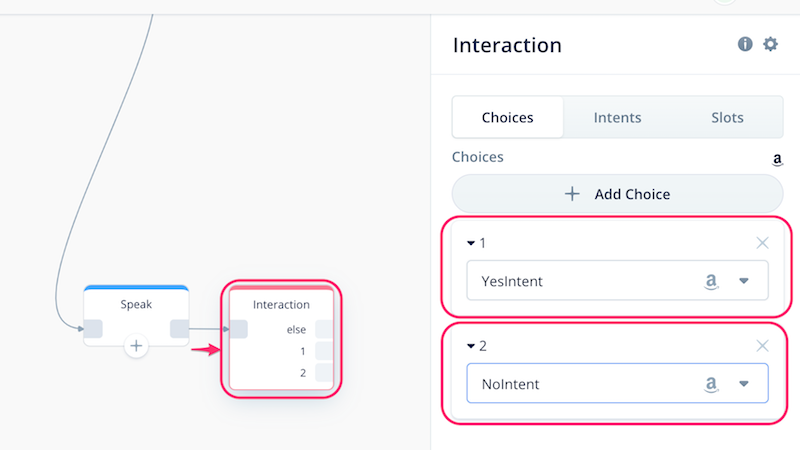Click the Speak block's right output port

pos(179,329)
